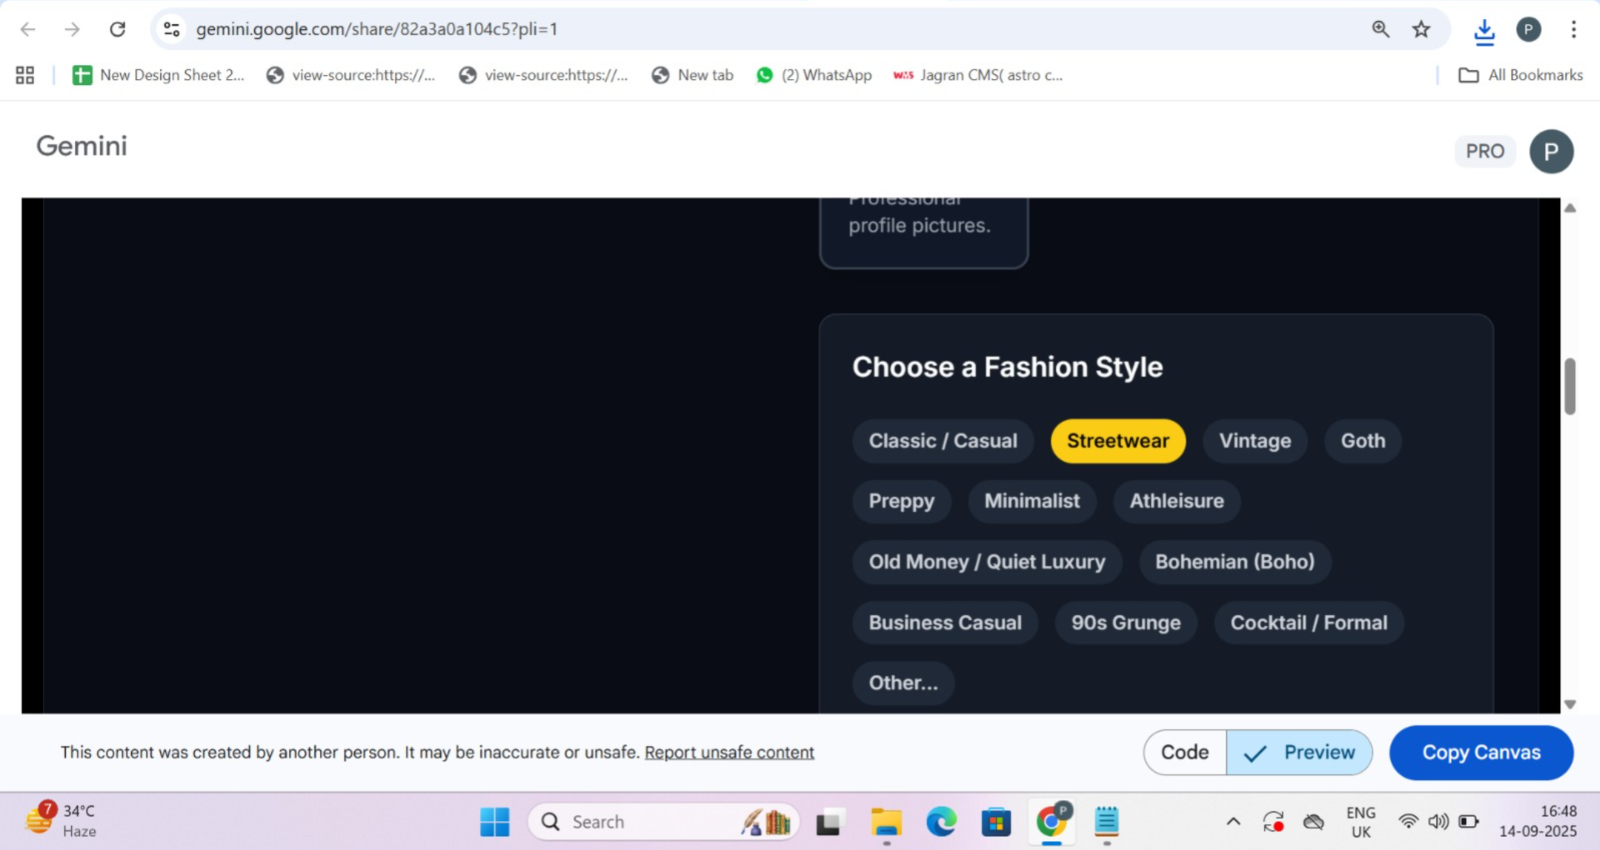The width and height of the screenshot is (1600, 850).
Task: Open the Wi-Fi network tray icon
Action: click(x=1408, y=822)
